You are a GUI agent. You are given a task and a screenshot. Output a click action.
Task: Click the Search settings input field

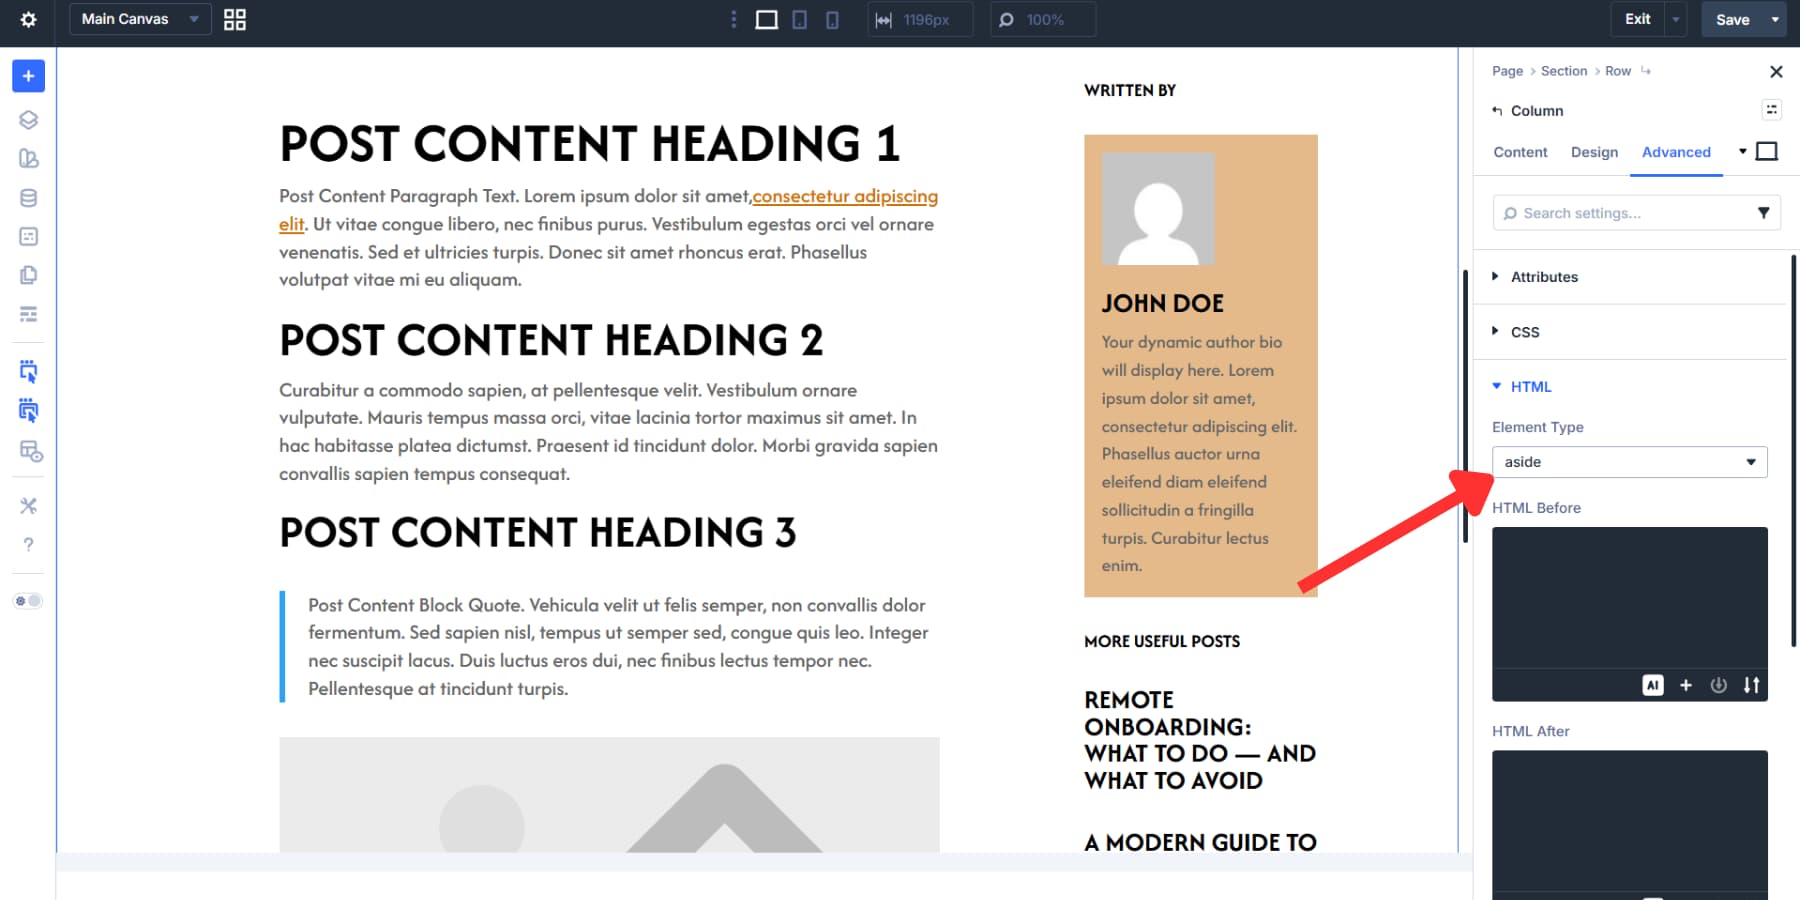[1620, 212]
